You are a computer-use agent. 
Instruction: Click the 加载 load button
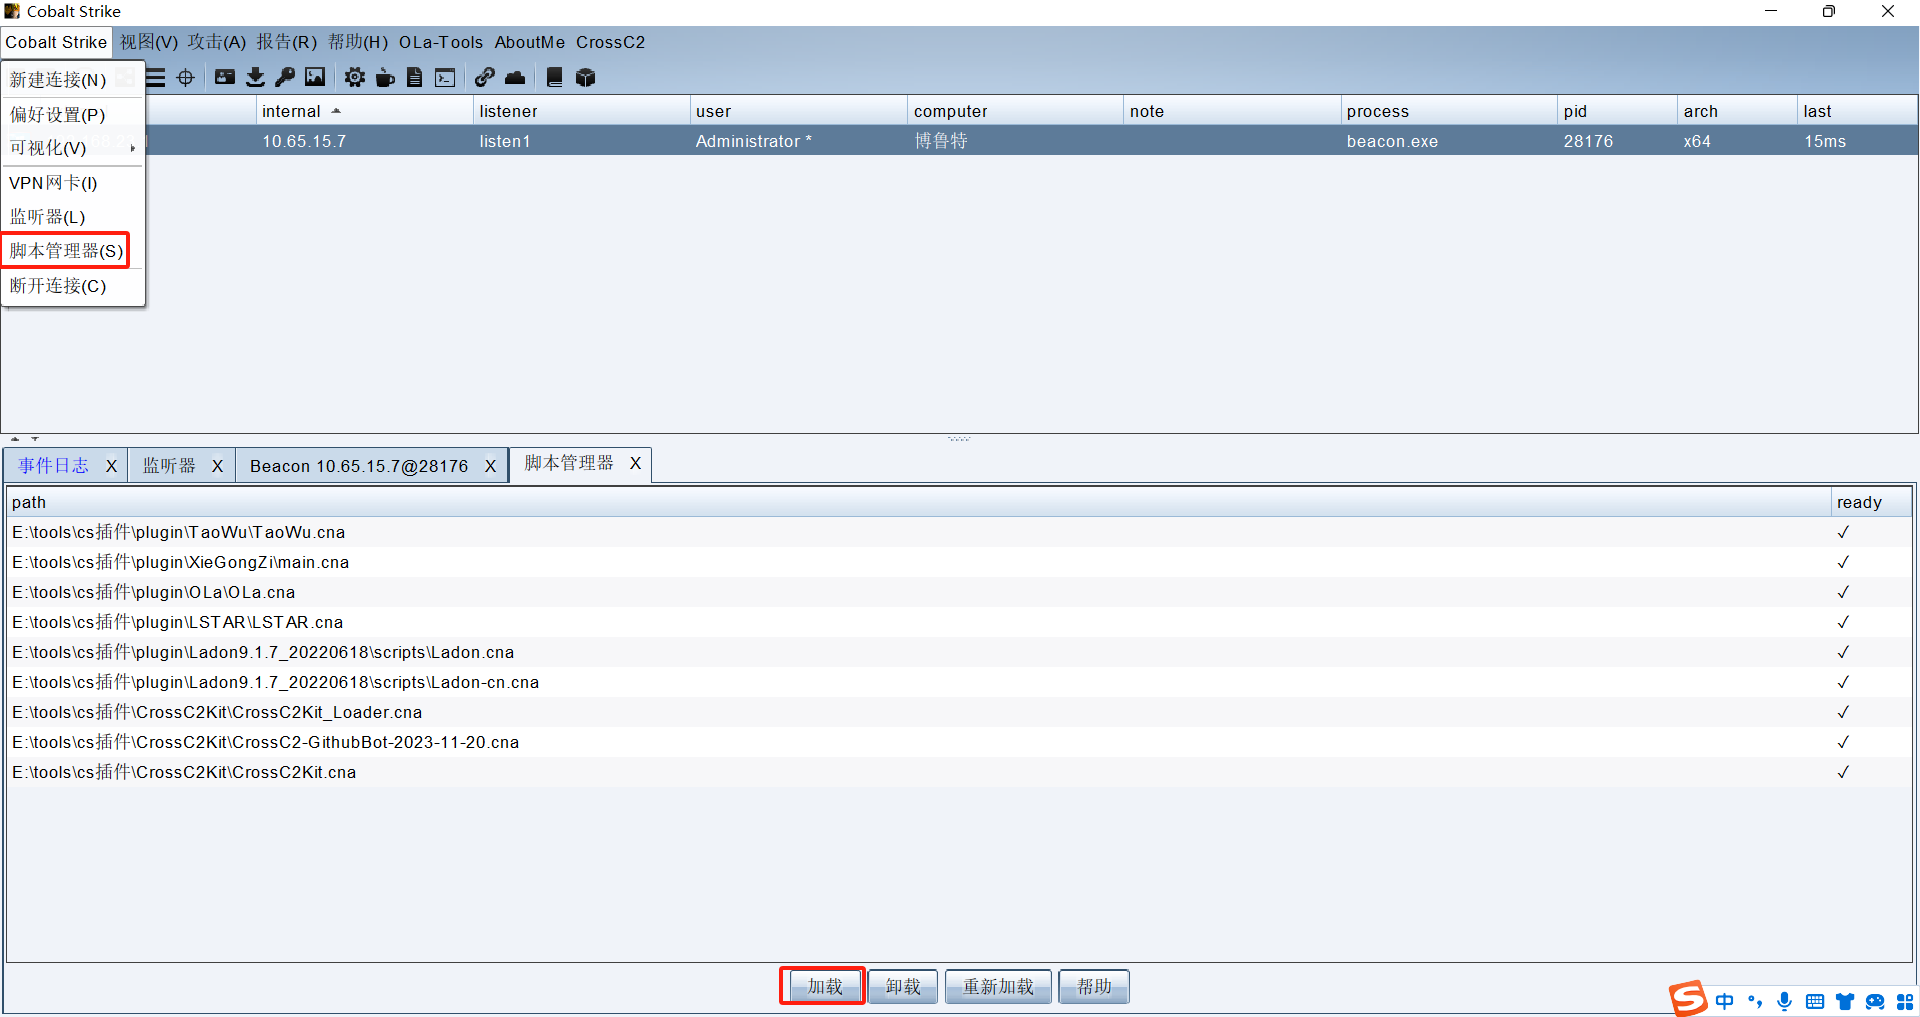tap(825, 987)
